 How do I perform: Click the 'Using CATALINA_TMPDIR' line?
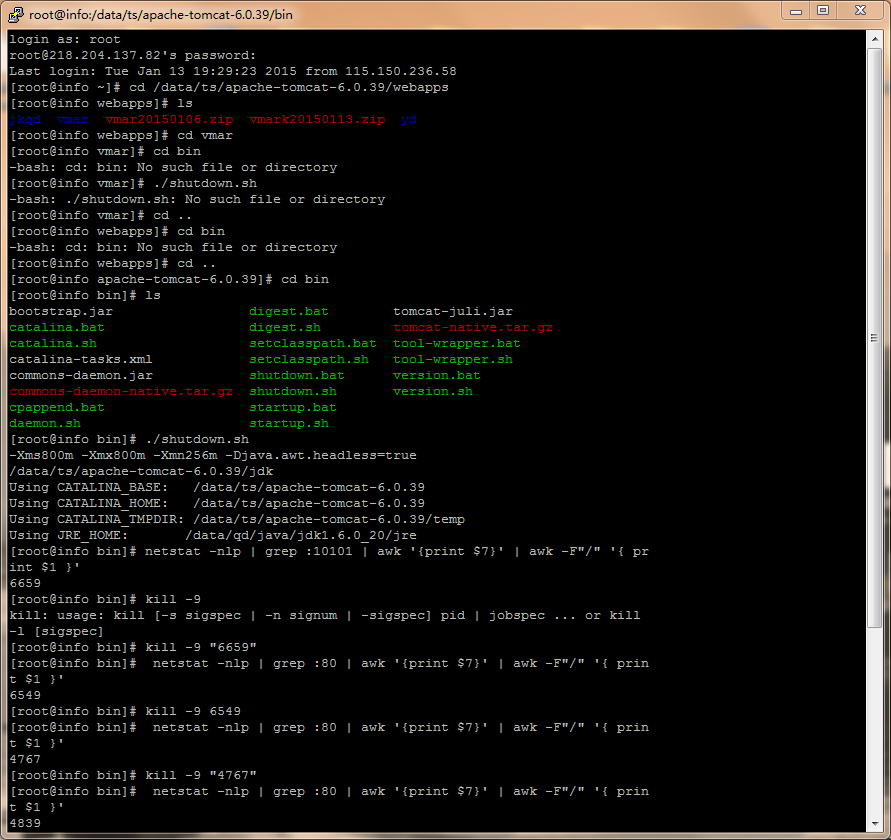point(237,519)
